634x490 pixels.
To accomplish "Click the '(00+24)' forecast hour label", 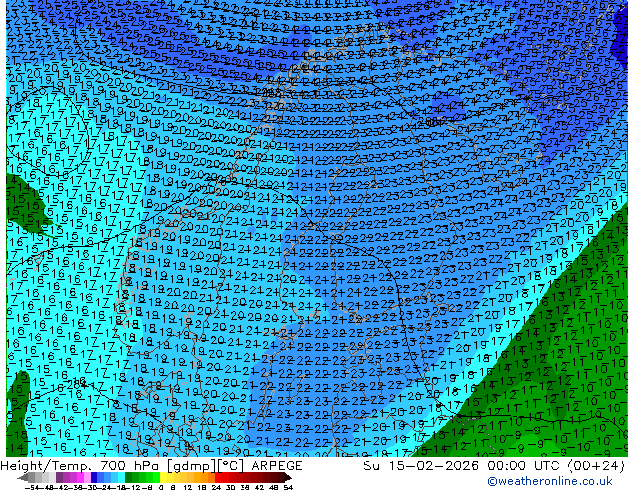I will click(x=596, y=466).
